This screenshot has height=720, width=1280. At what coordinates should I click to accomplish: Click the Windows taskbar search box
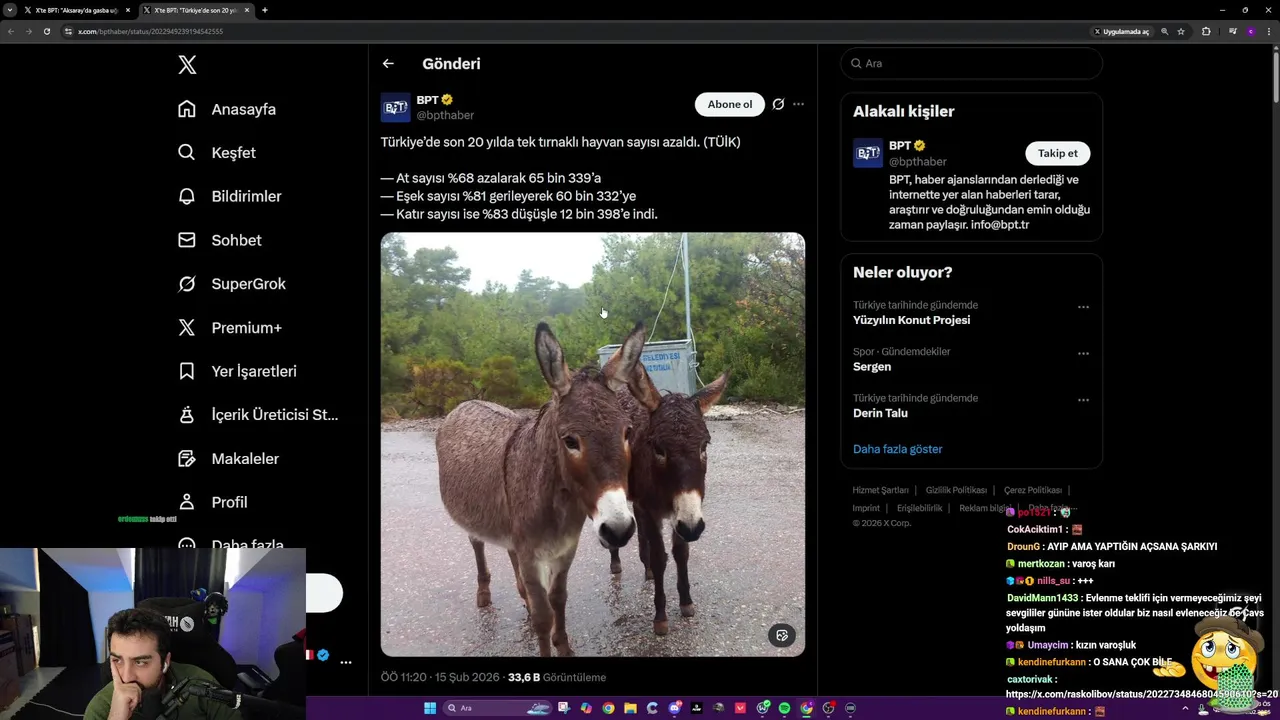coord(500,708)
